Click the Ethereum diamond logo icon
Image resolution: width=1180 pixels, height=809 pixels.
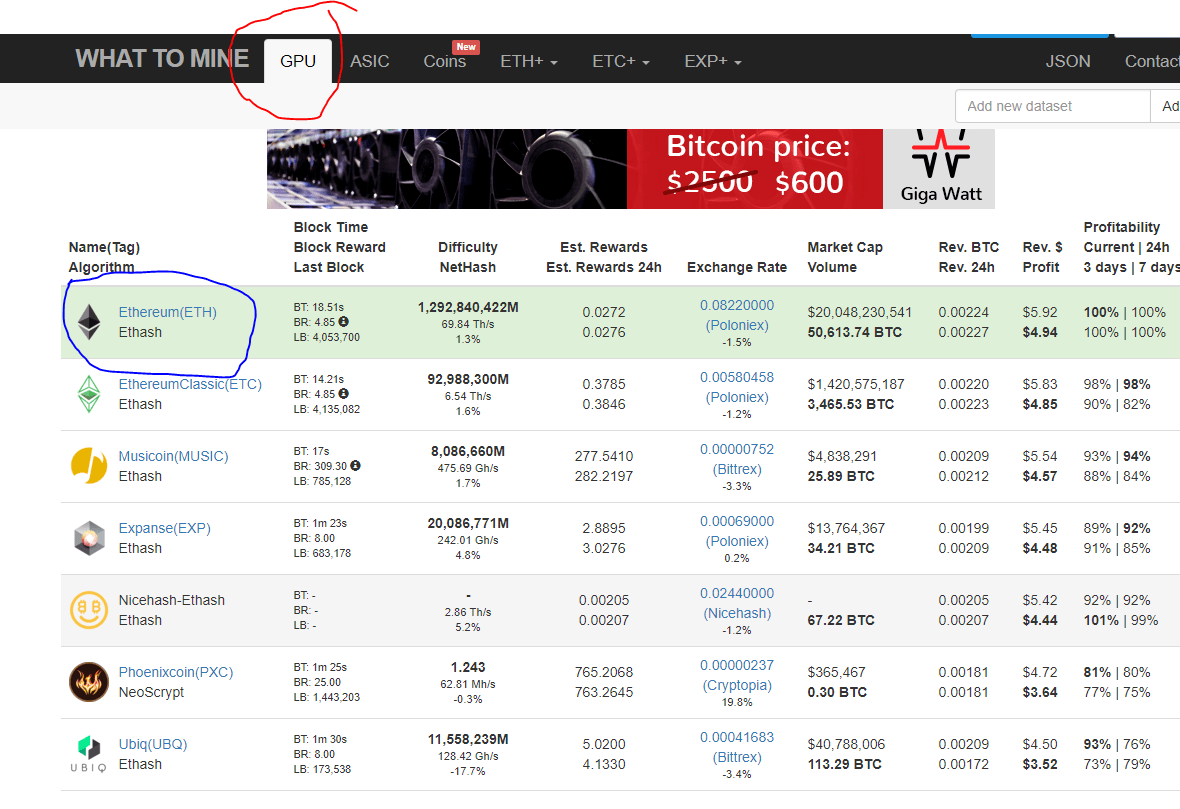click(x=90, y=322)
